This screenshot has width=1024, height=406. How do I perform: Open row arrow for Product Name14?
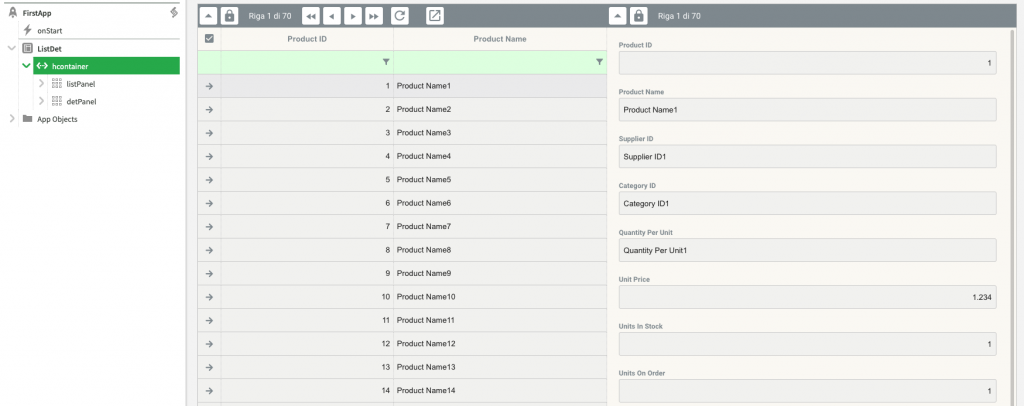pyautogui.click(x=209, y=391)
